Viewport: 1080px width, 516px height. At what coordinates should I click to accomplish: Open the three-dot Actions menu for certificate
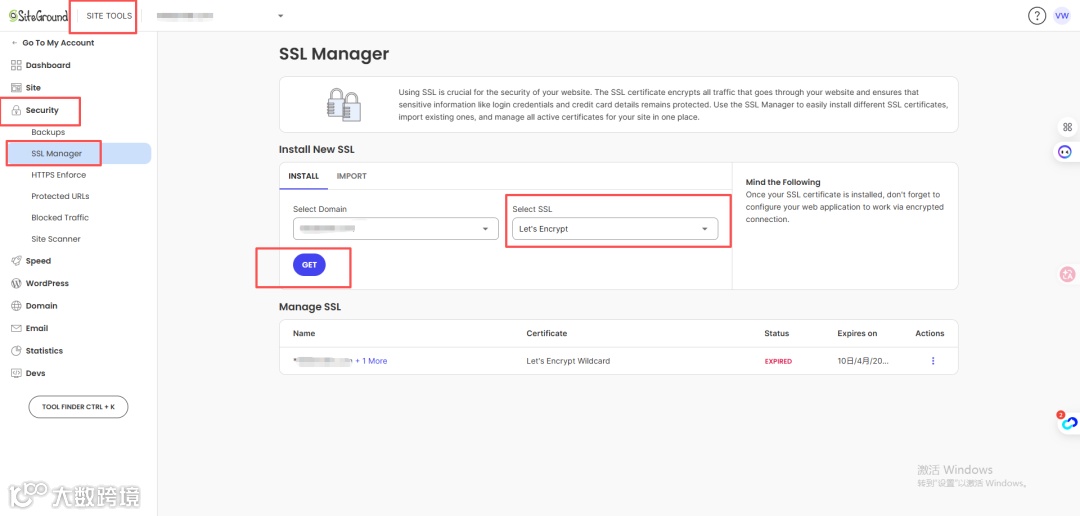tap(933, 361)
